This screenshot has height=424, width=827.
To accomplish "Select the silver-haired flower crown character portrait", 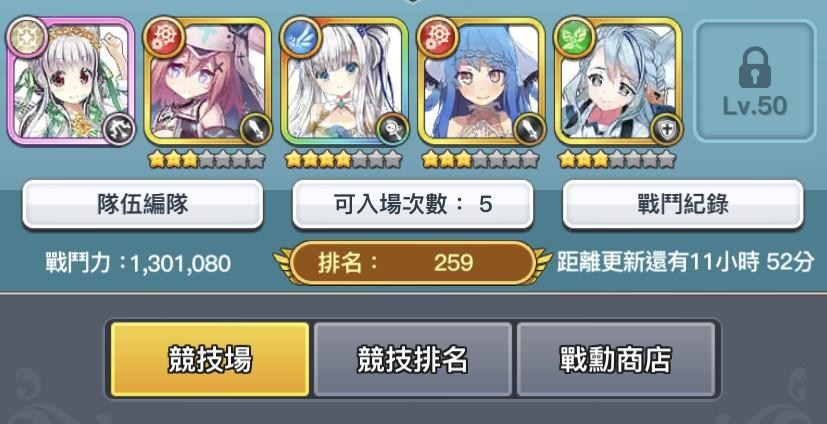I will coord(71,81).
